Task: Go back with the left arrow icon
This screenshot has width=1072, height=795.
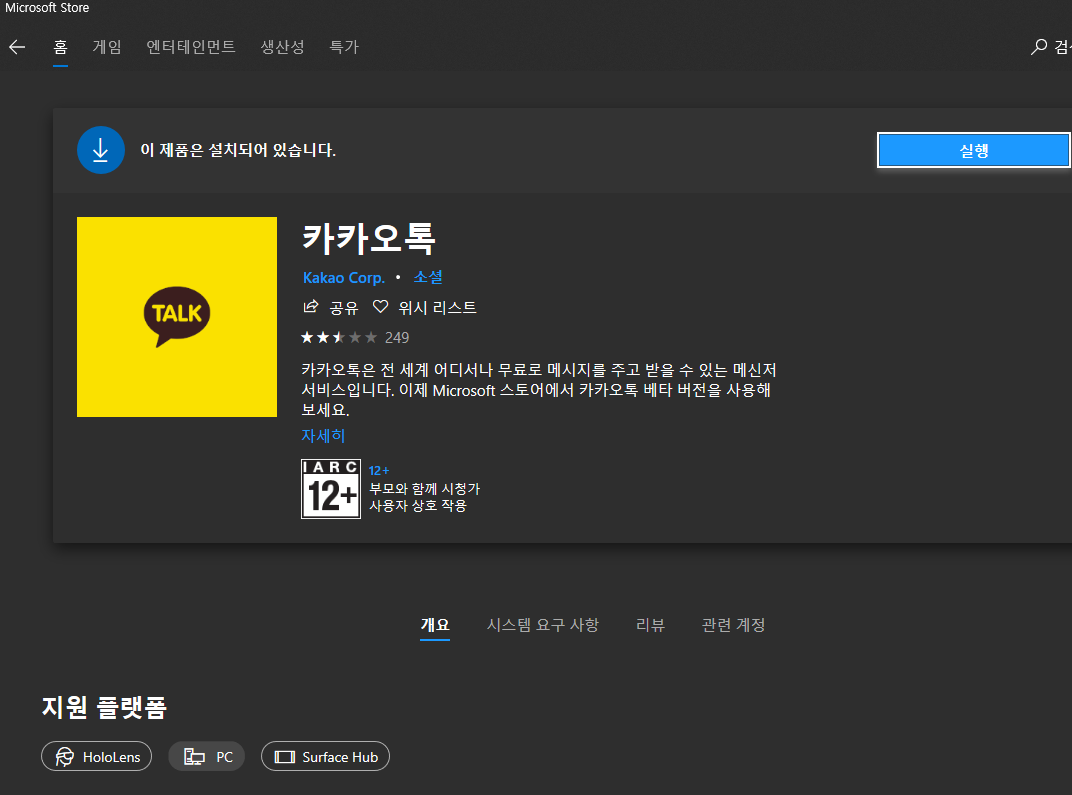Action: (x=17, y=47)
